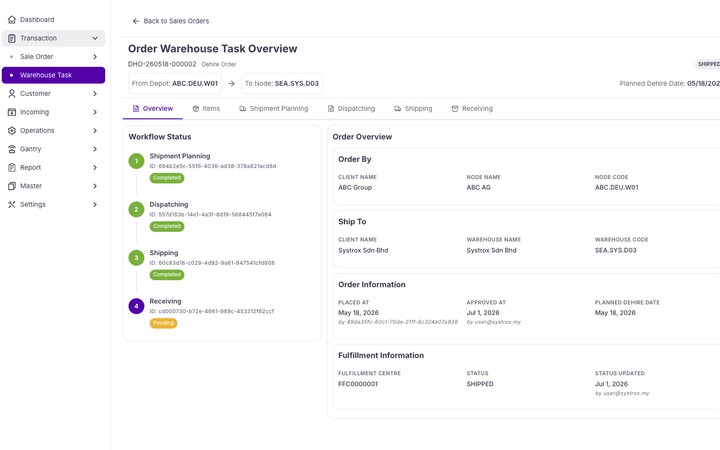Expand the Gantry submenu chevron

[95, 149]
